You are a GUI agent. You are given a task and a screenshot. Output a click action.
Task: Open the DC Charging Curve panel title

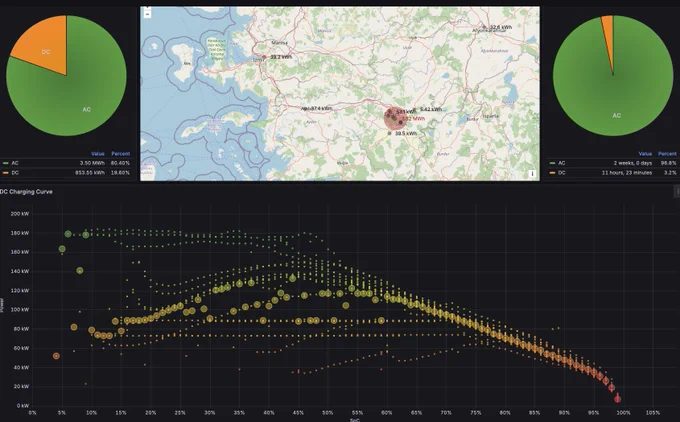pyautogui.click(x=26, y=192)
